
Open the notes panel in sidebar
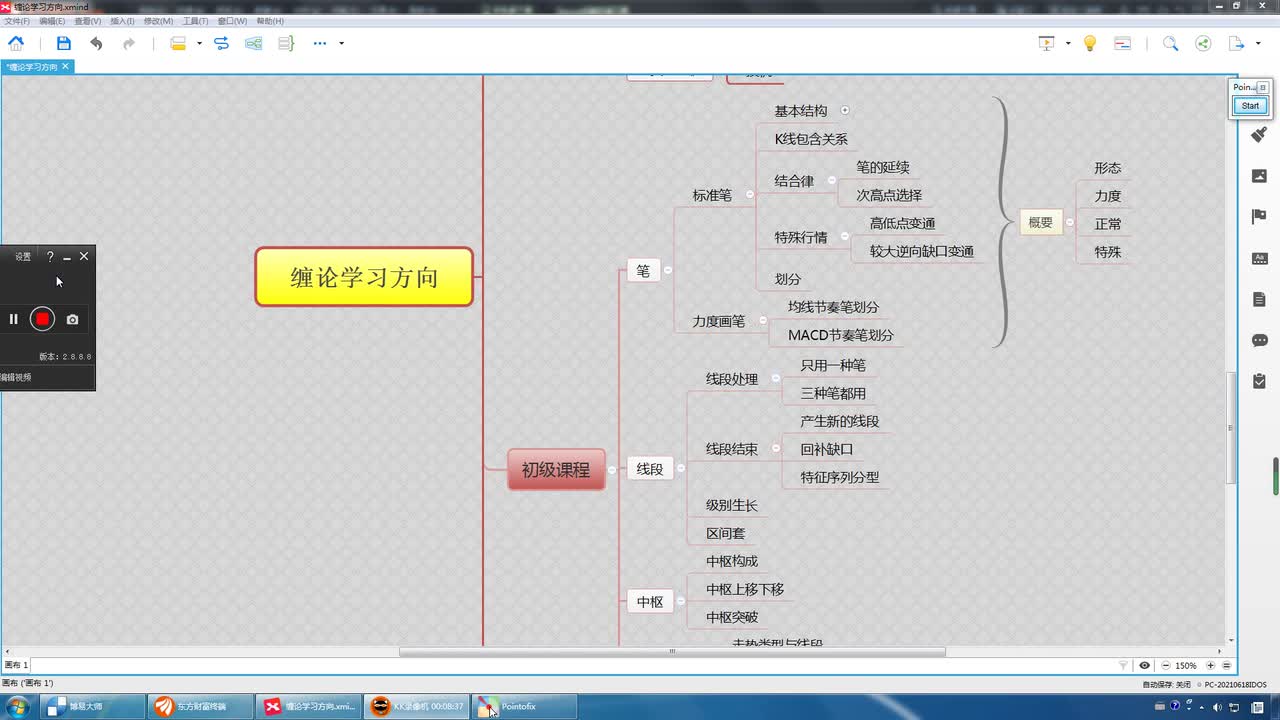(x=1259, y=299)
